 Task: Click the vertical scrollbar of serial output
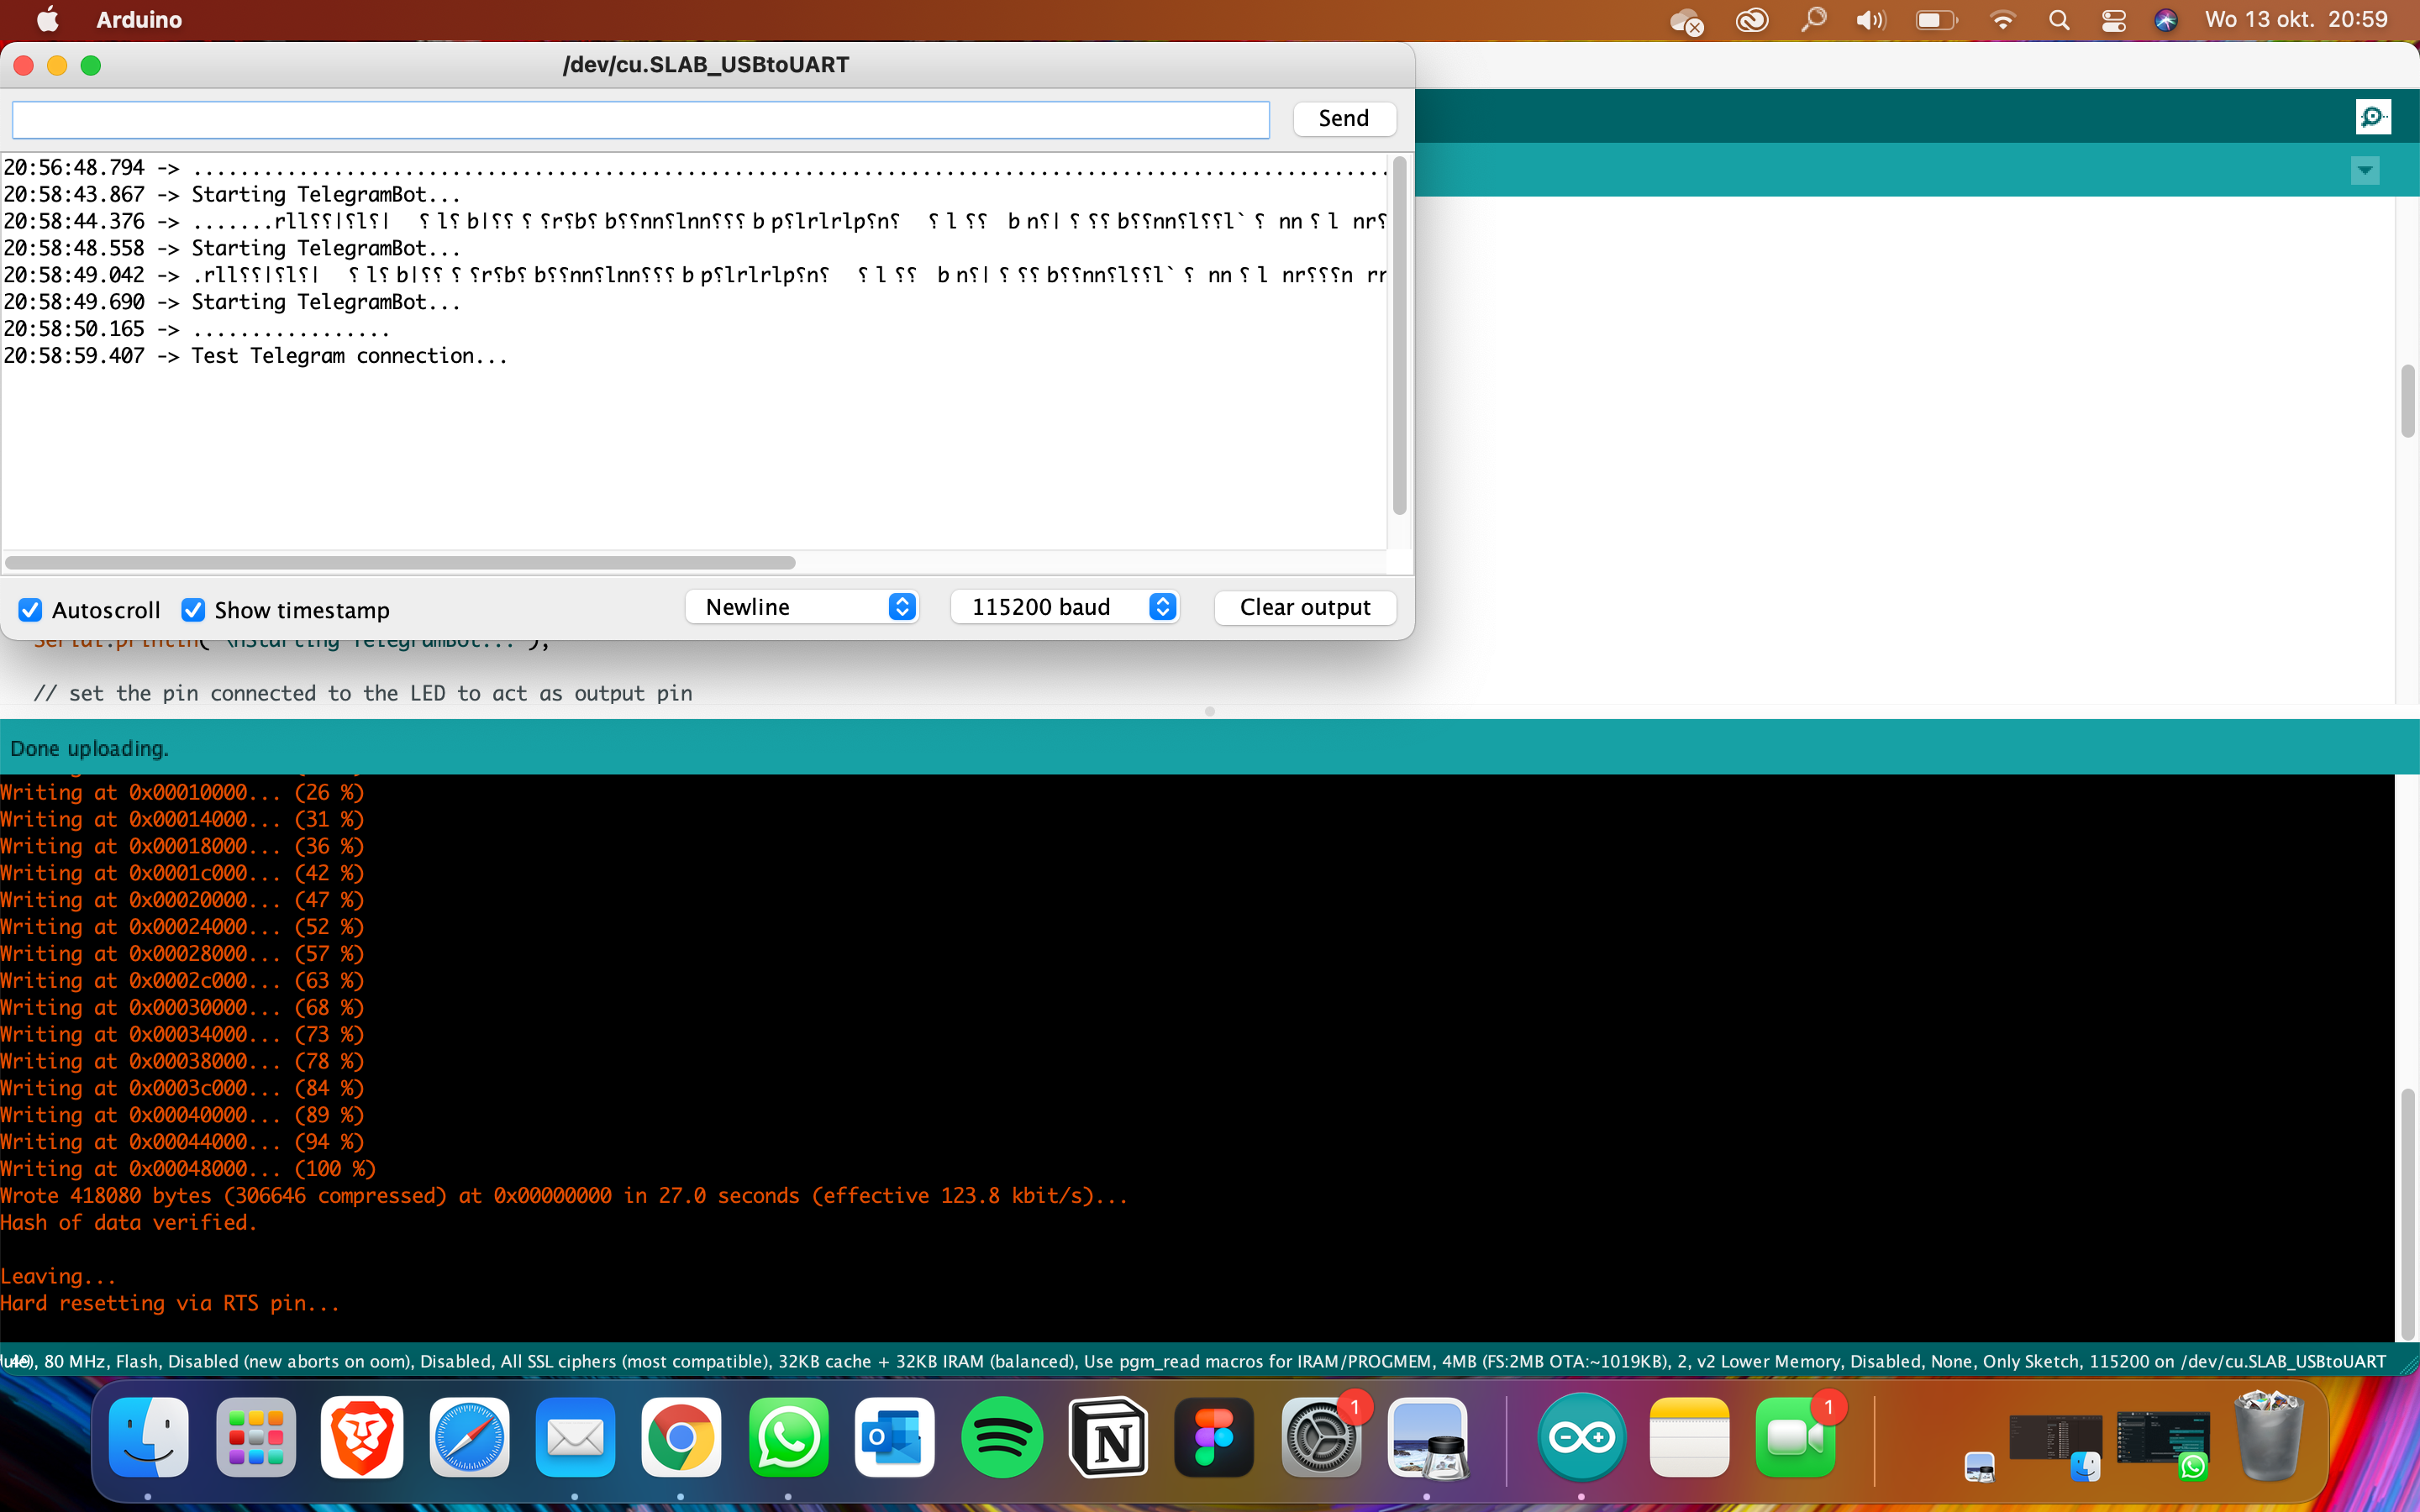point(1399,335)
